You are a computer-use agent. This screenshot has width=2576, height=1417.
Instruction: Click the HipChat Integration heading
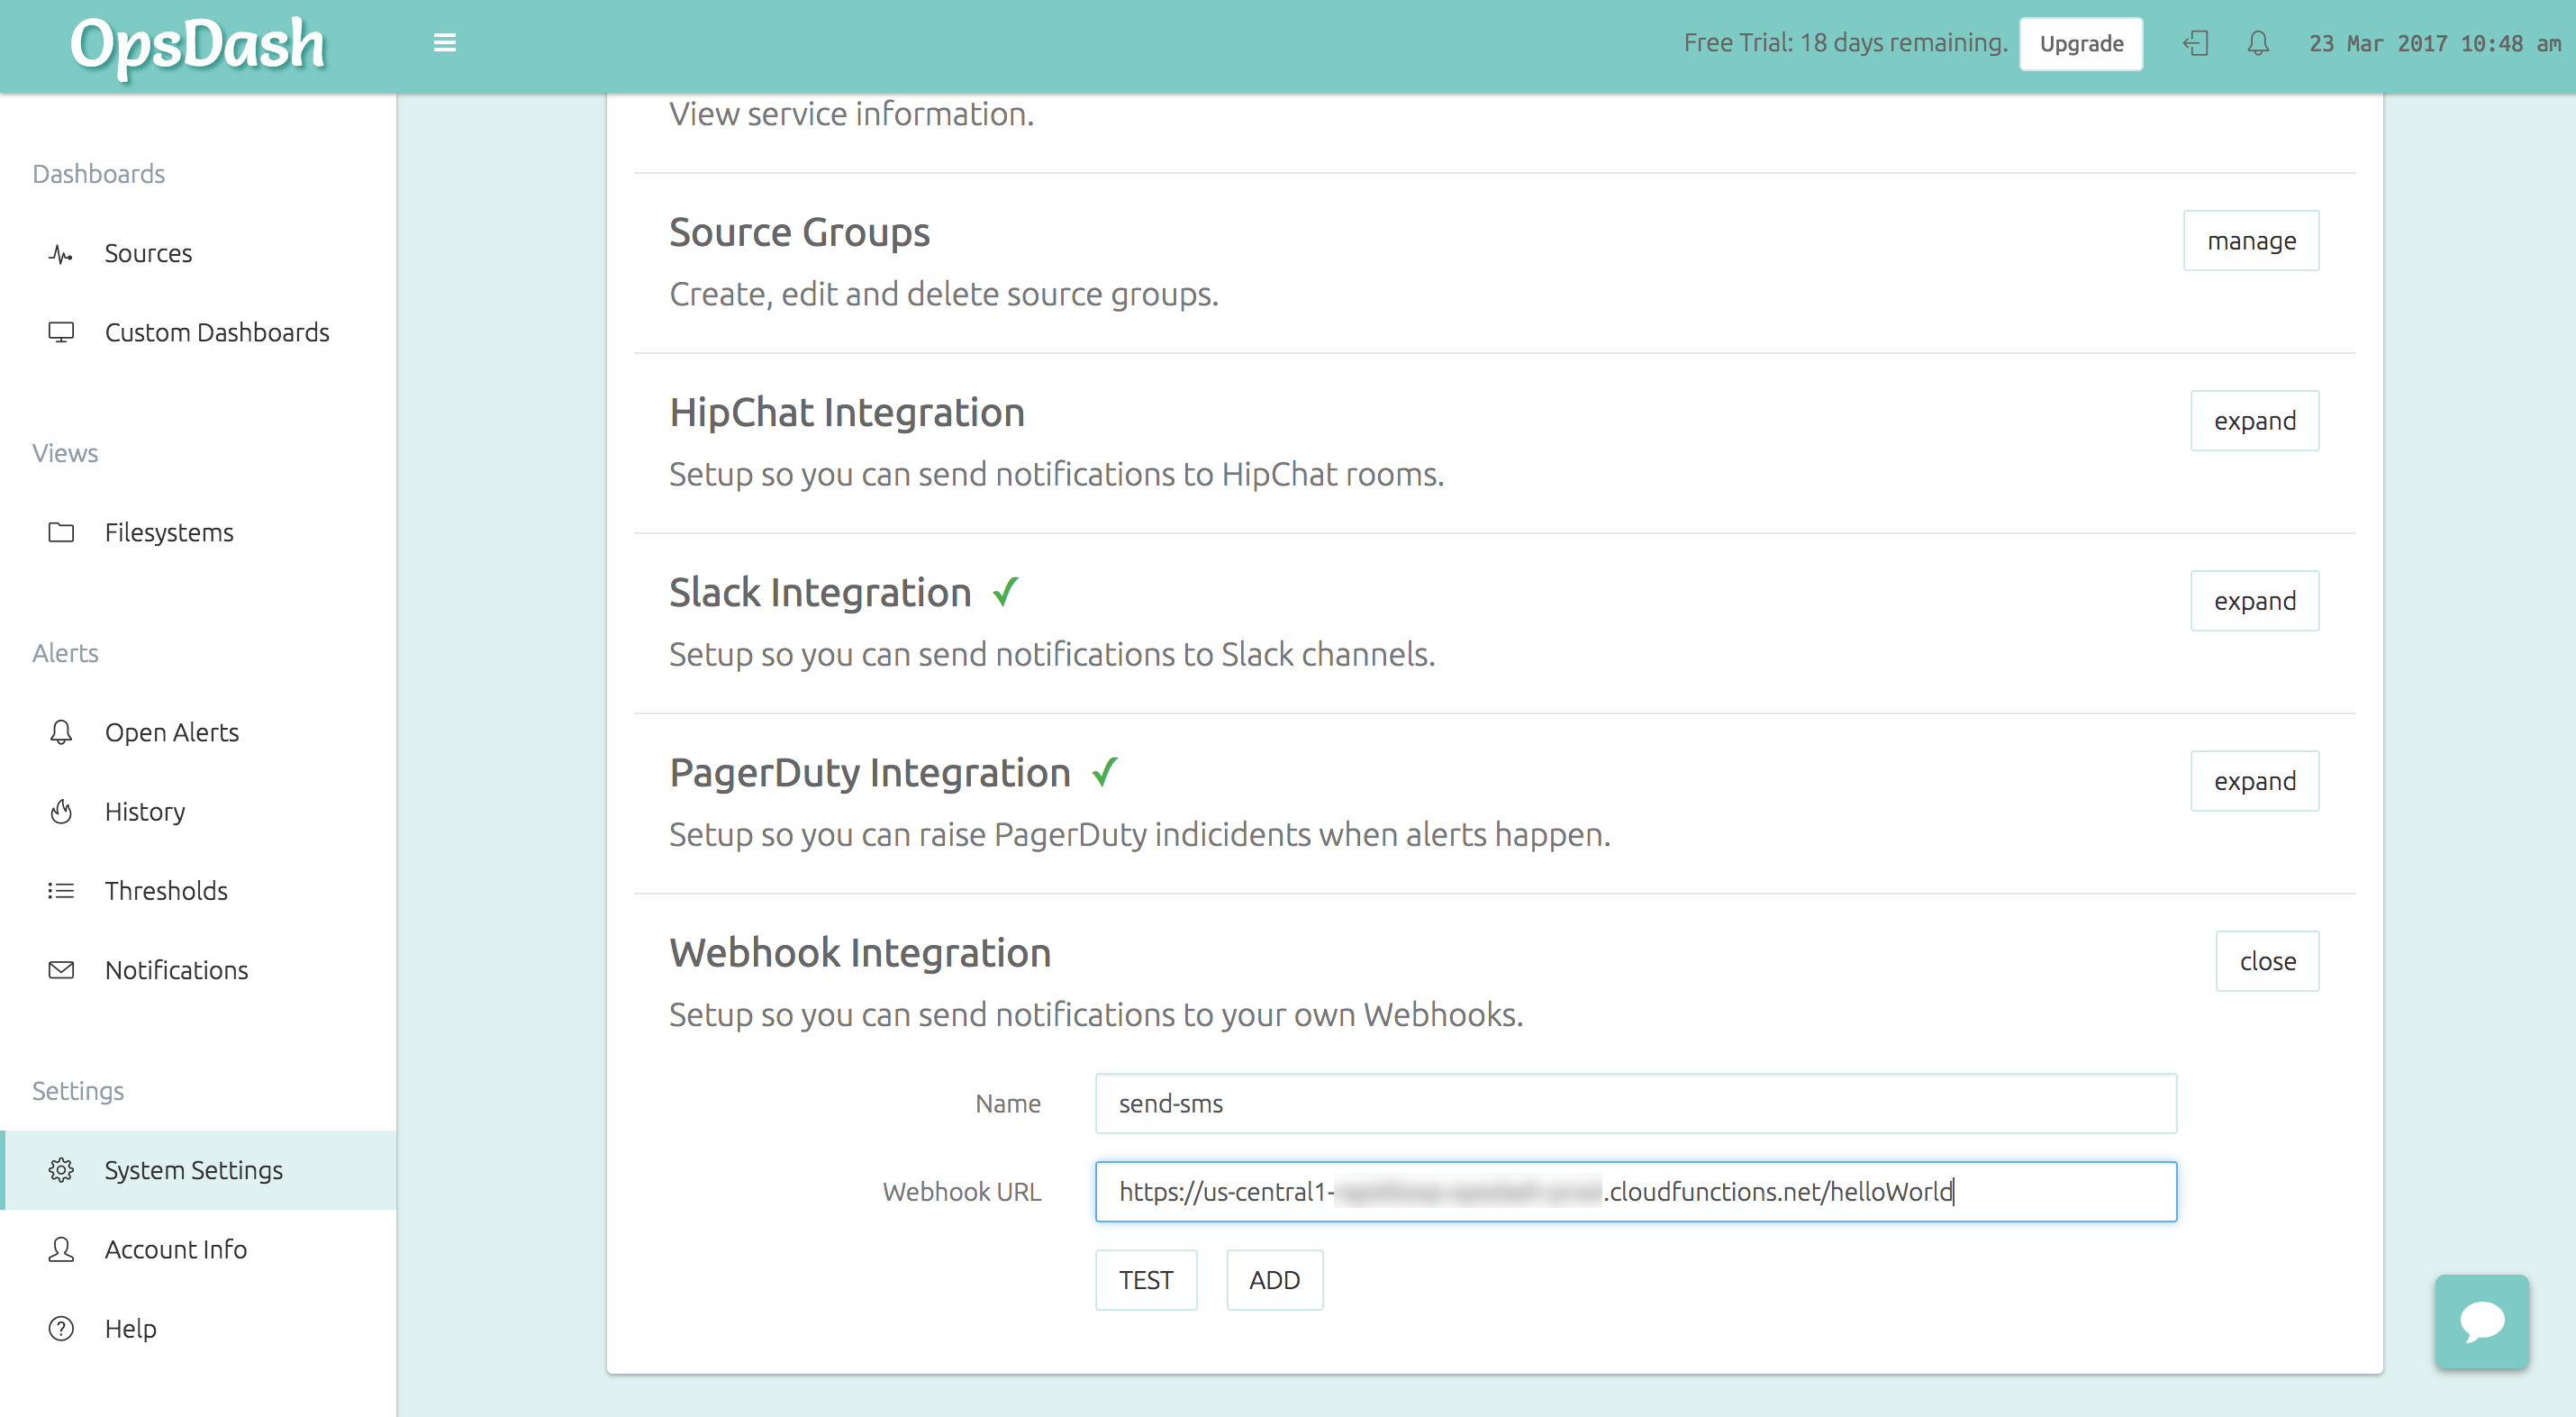click(x=847, y=412)
